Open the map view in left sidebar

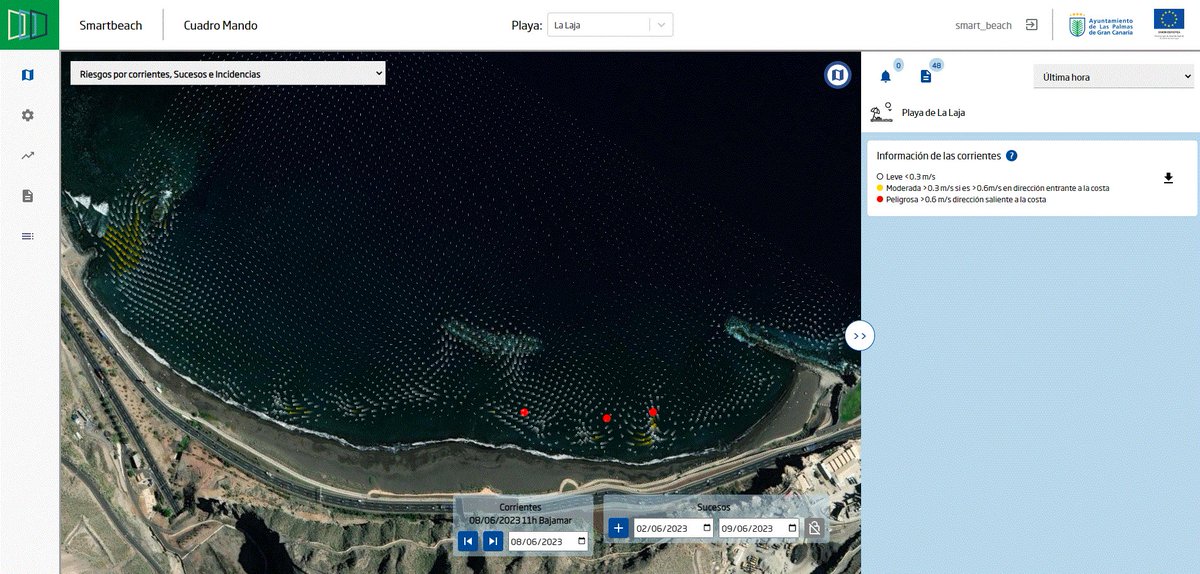[28, 75]
